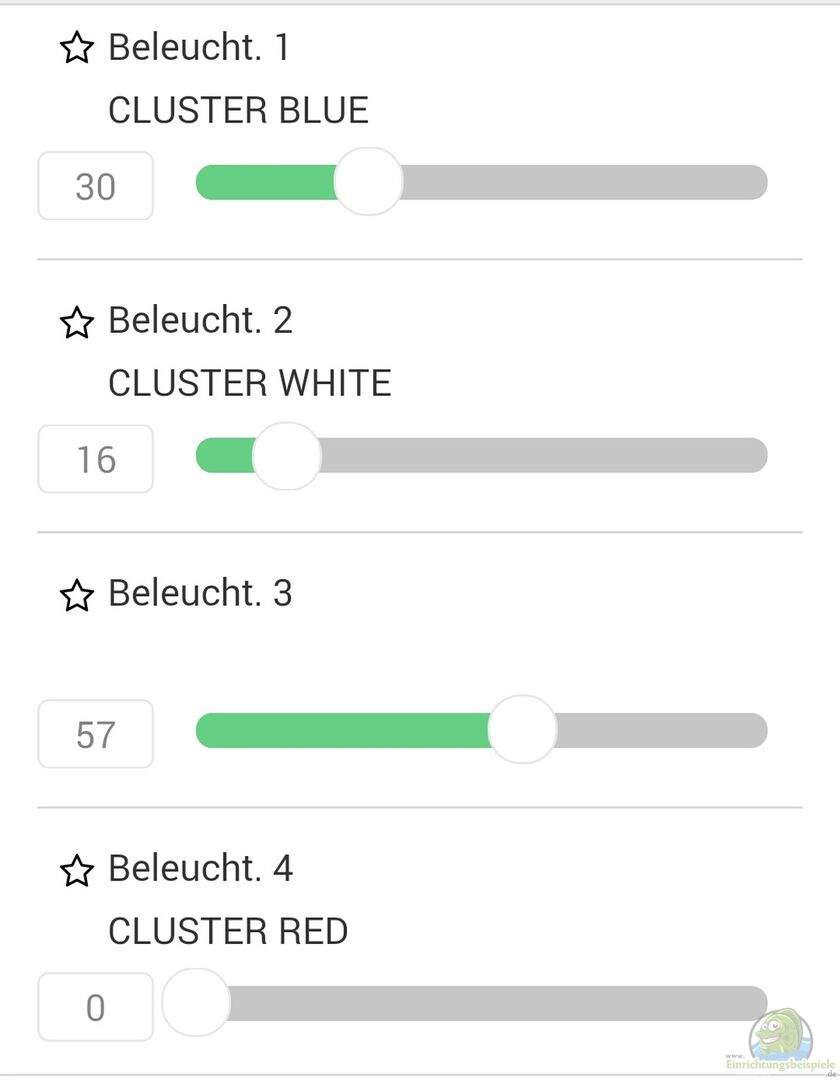Click the green filled part of Beleucht. 3 slider
The height and width of the screenshot is (1080, 840).
340,730
